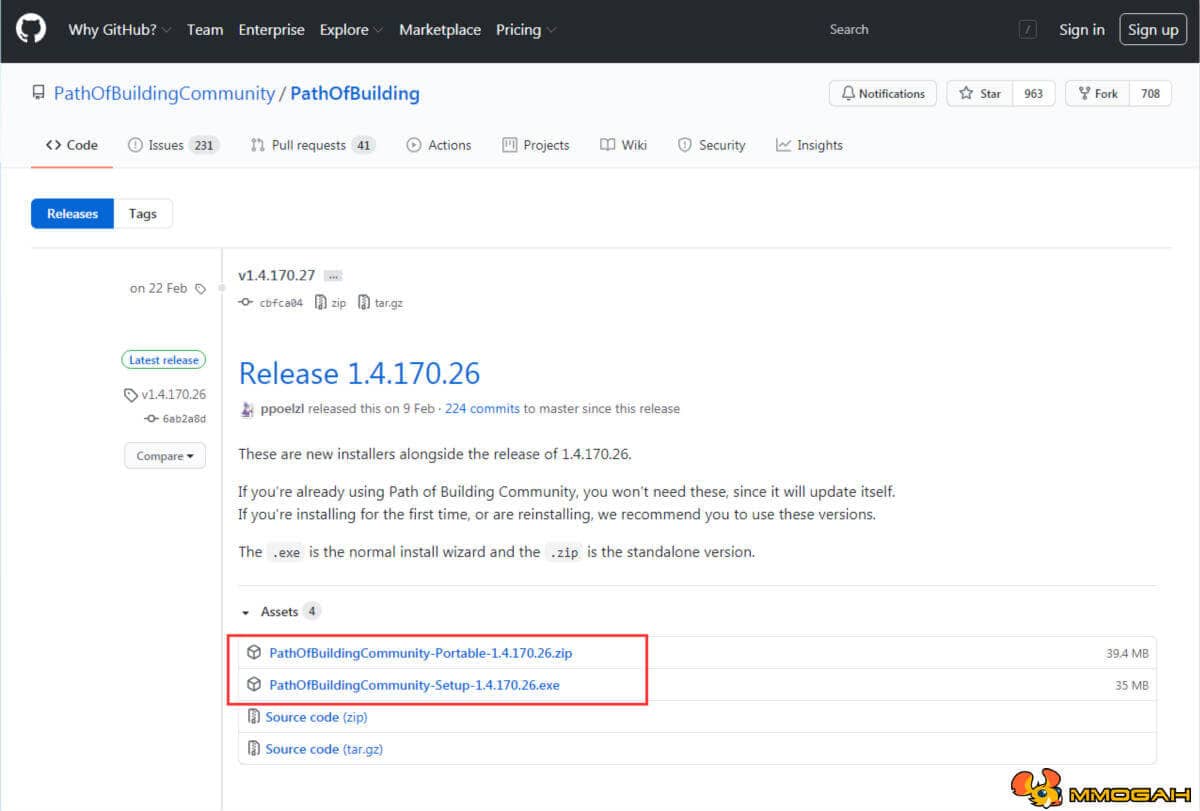This screenshot has width=1200, height=811.
Task: Click the Sign up button
Action: click(x=1153, y=30)
